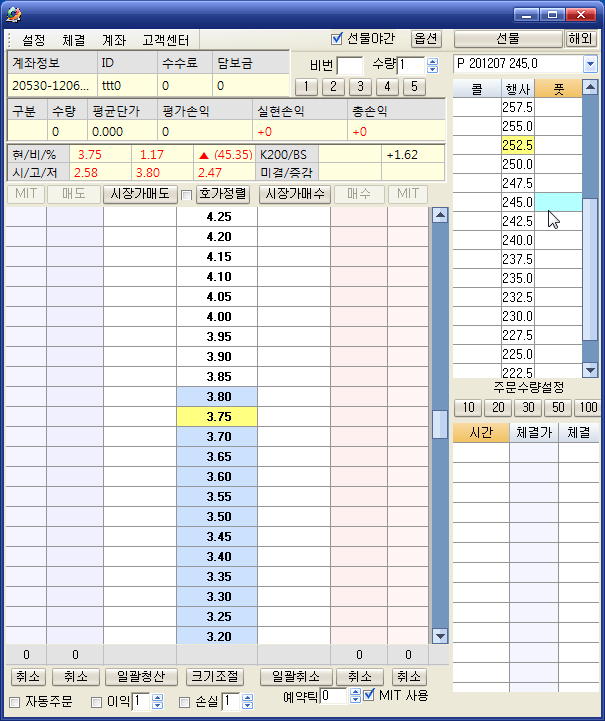Enable the 이익 checkbox
This screenshot has height=721, width=605.
96,703
